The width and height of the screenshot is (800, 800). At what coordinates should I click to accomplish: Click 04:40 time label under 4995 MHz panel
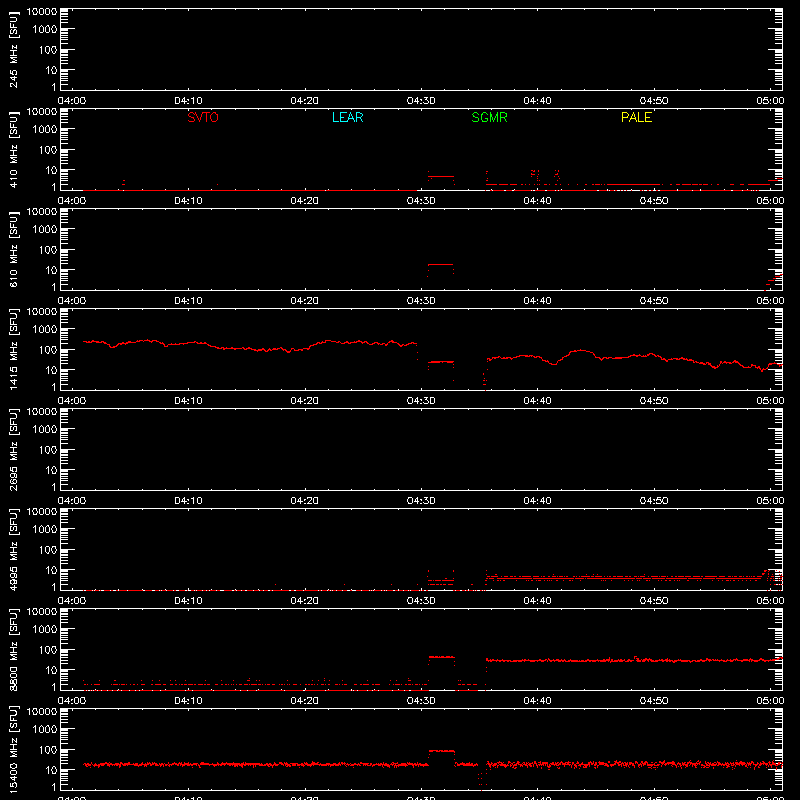pyautogui.click(x=537, y=601)
